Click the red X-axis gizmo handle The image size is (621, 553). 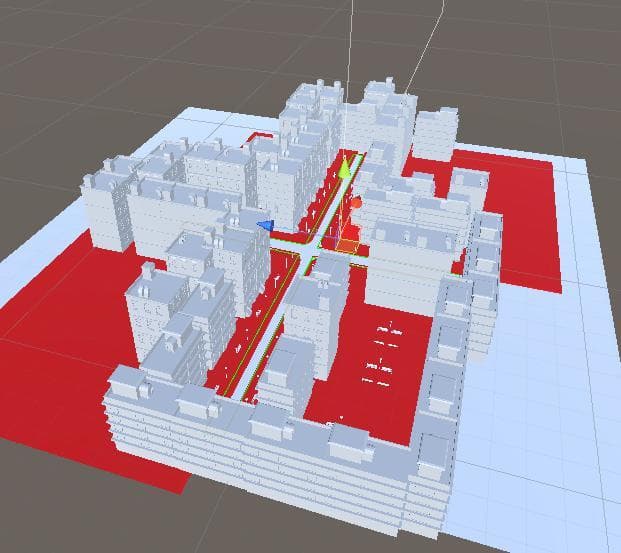[356, 204]
